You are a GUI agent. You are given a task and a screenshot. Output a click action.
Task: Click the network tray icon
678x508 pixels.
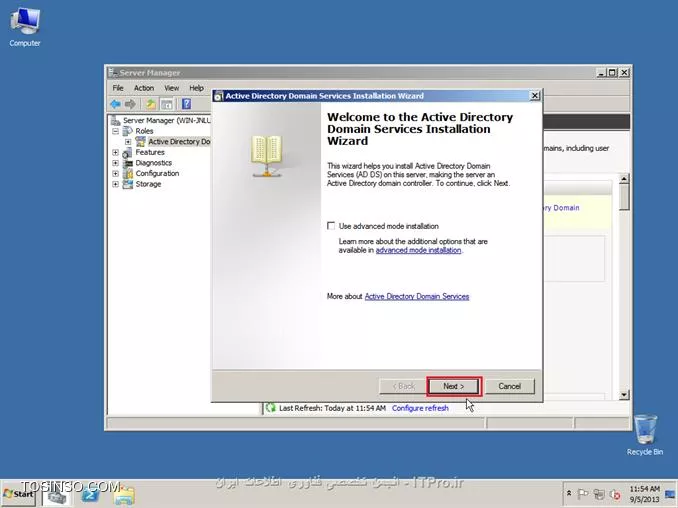599,494
